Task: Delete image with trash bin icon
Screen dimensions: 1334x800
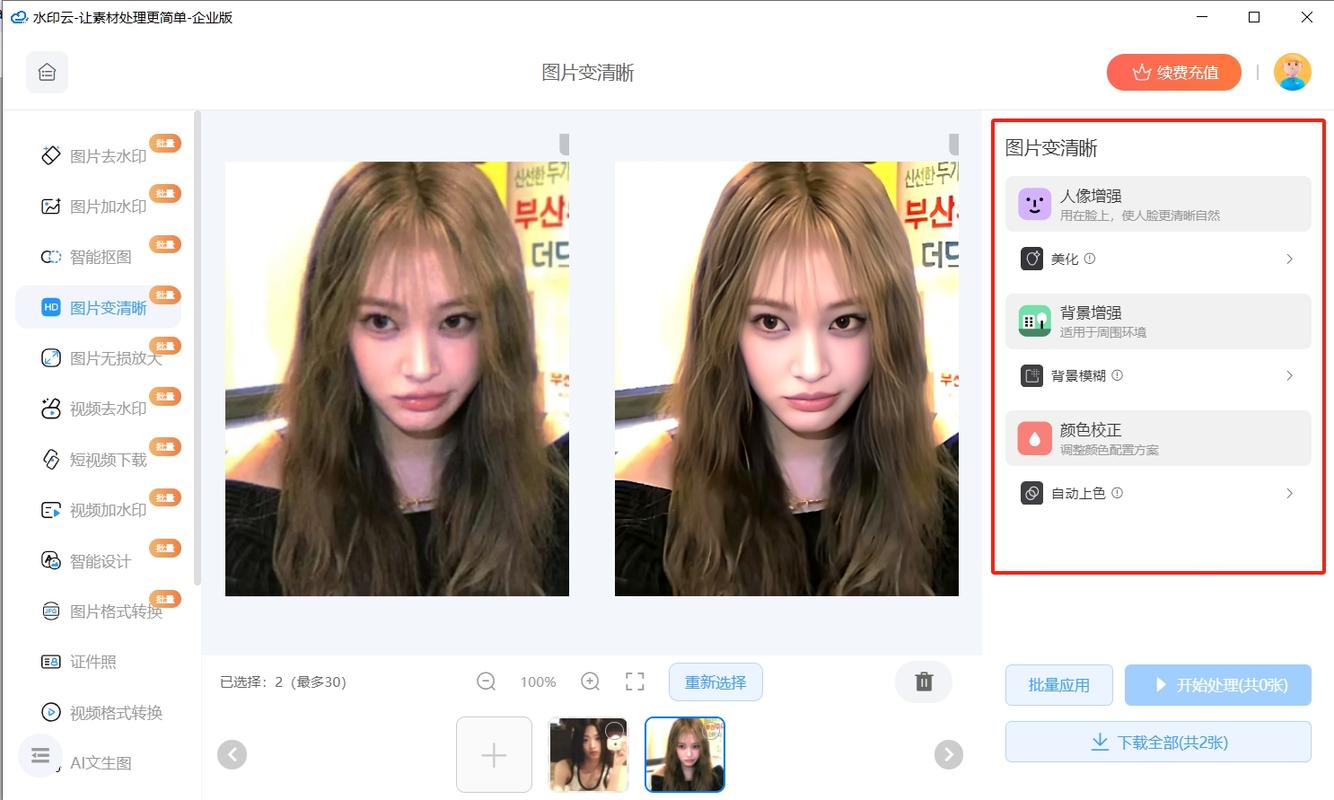Action: coord(923,682)
